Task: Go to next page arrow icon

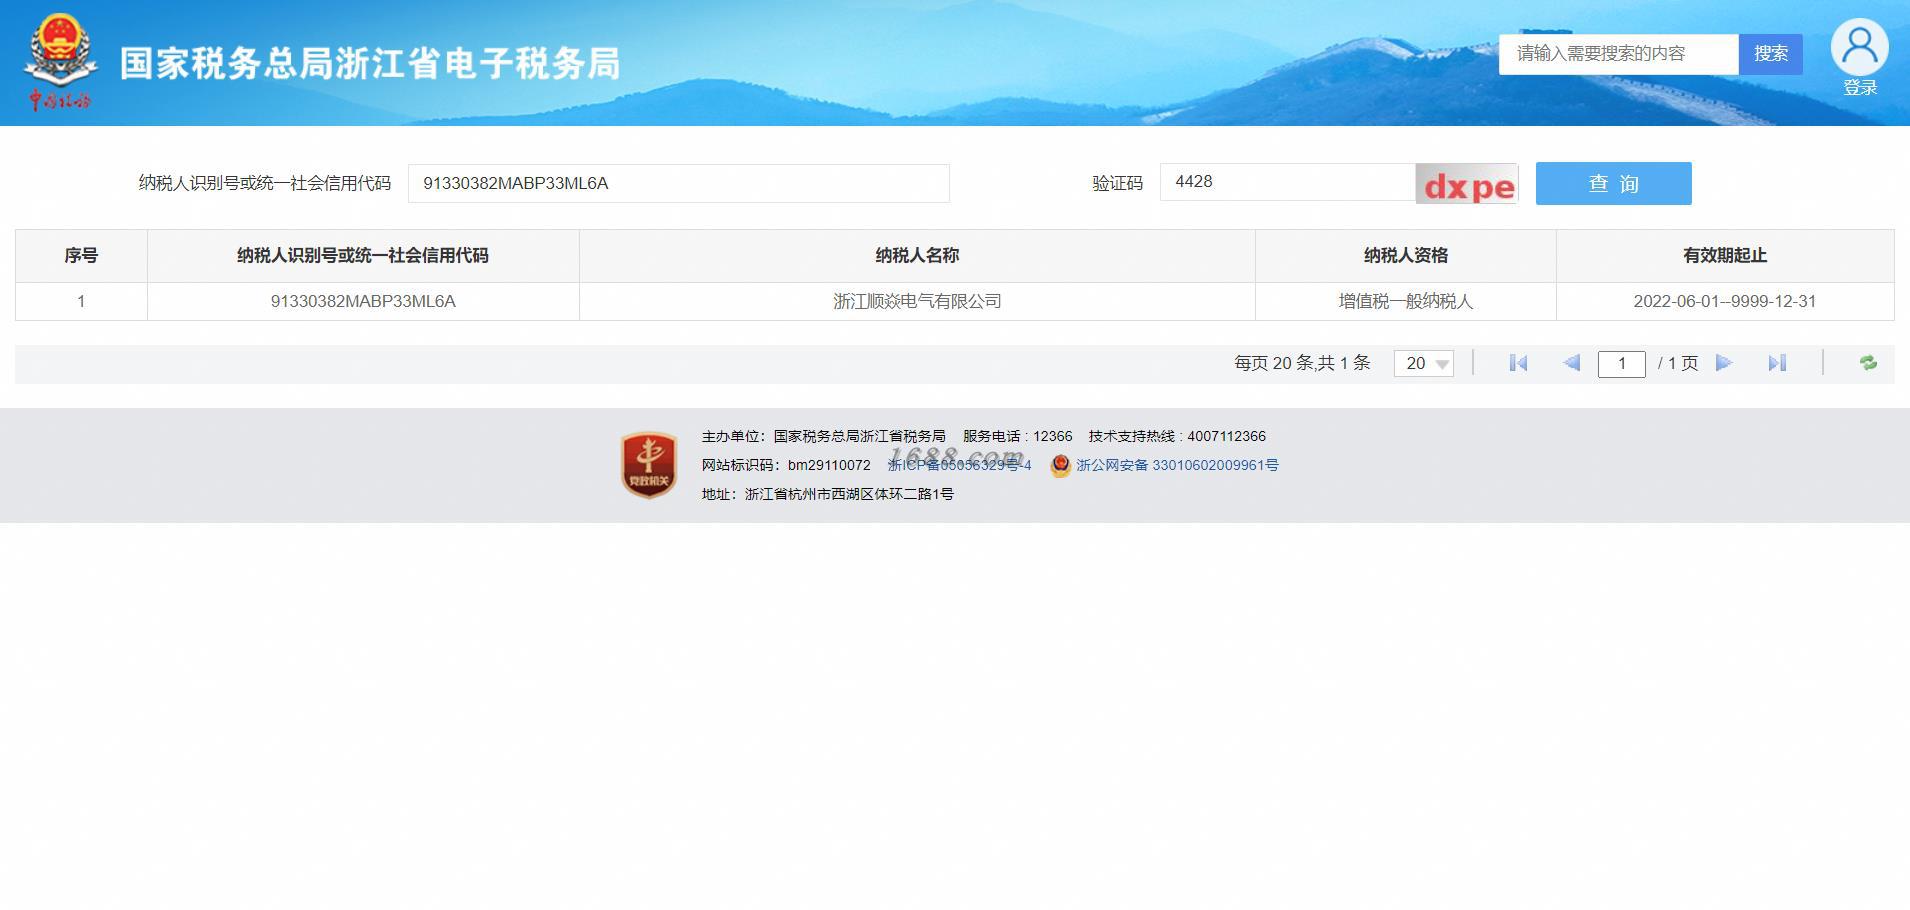Action: [x=1724, y=363]
